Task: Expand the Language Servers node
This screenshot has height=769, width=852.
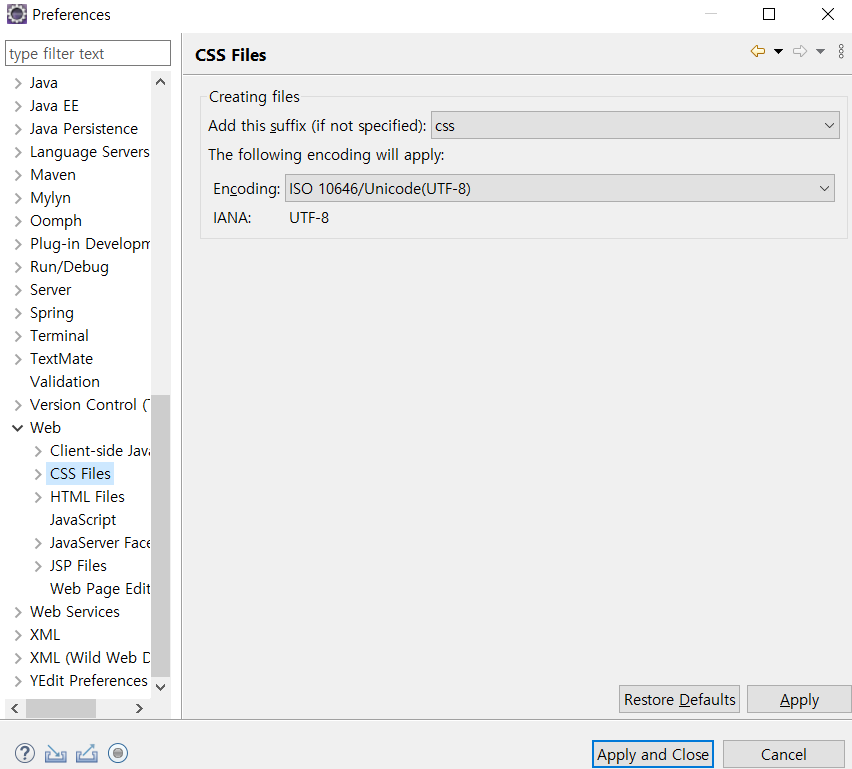Action: pos(18,152)
